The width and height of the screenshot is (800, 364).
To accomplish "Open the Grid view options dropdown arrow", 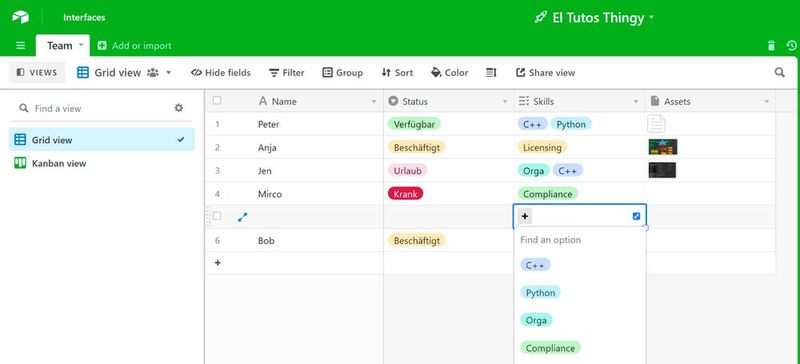I will (x=168, y=72).
